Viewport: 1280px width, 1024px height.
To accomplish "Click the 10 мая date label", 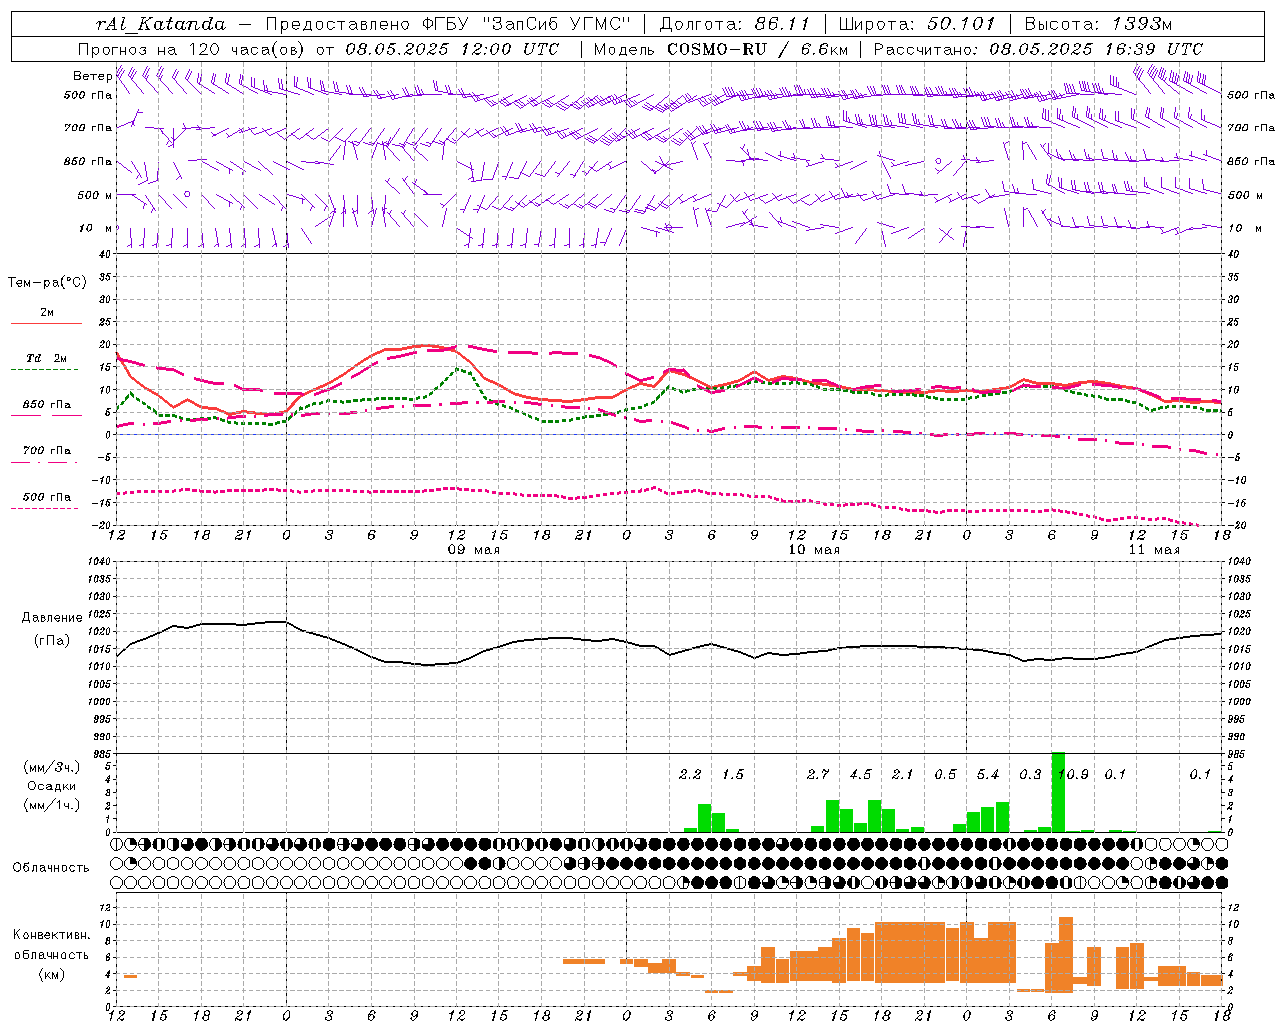I will tap(814, 550).
